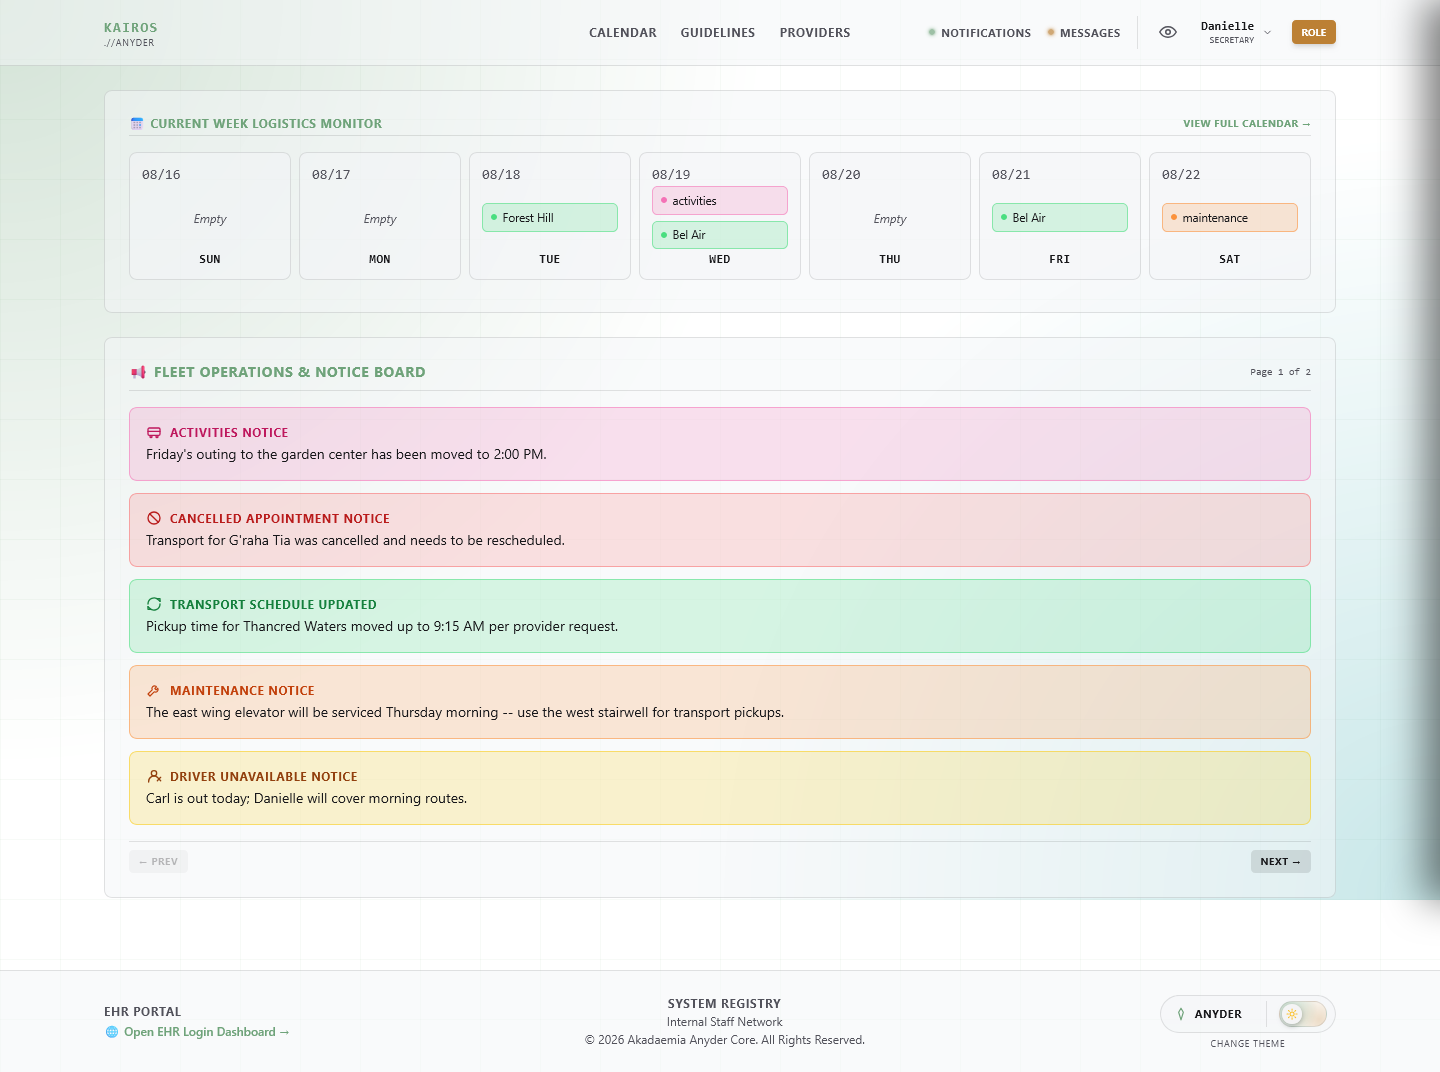Viewport: 1440px width, 1072px height.
Task: Go to next notice board page
Action: (1280, 861)
